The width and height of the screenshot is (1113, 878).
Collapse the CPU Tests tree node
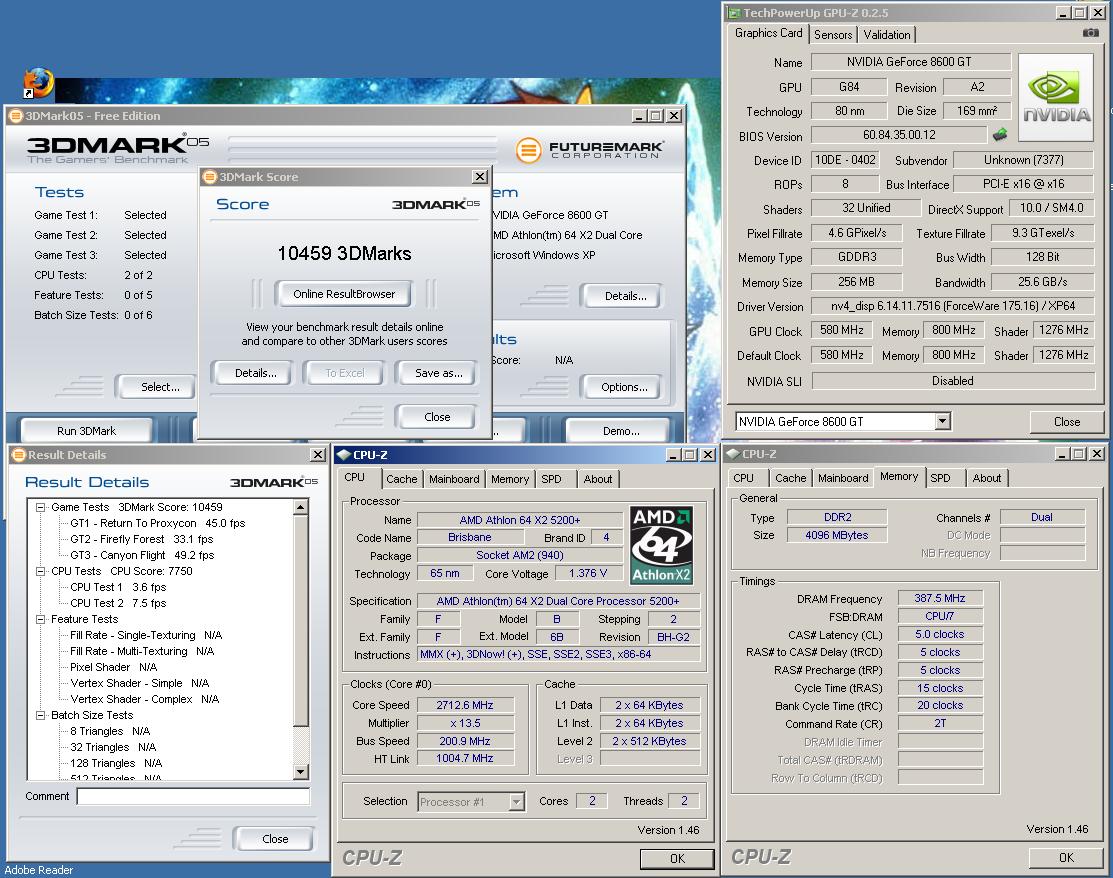click(x=40, y=571)
